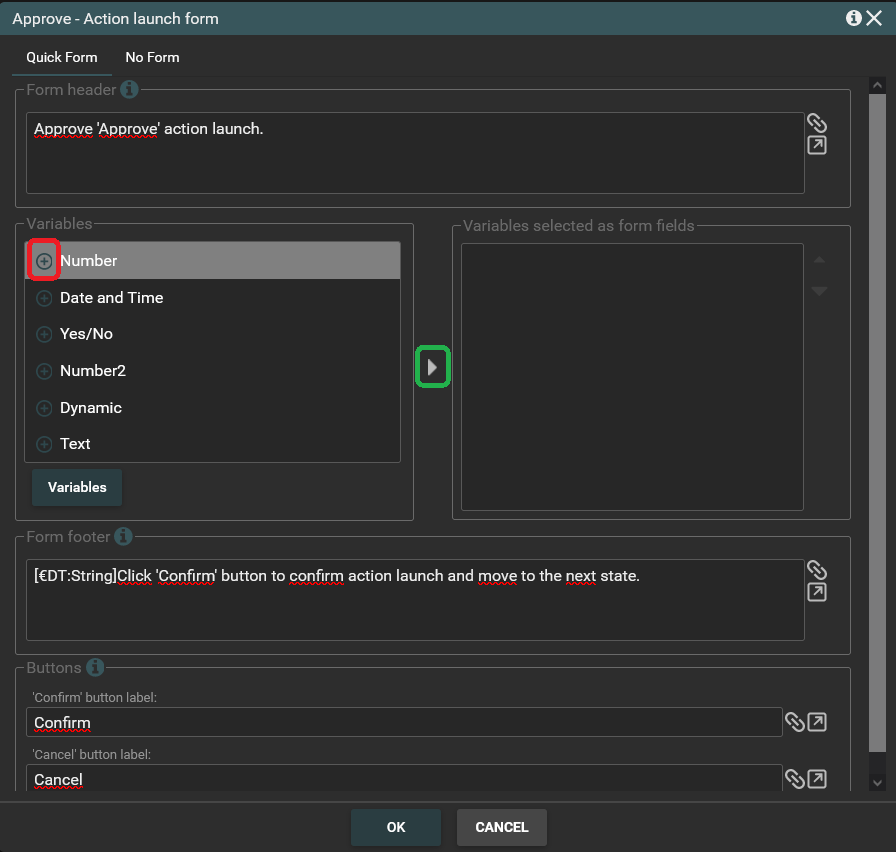Click the link icon beside Form header
Screen dimensions: 896x852
tap(817, 123)
